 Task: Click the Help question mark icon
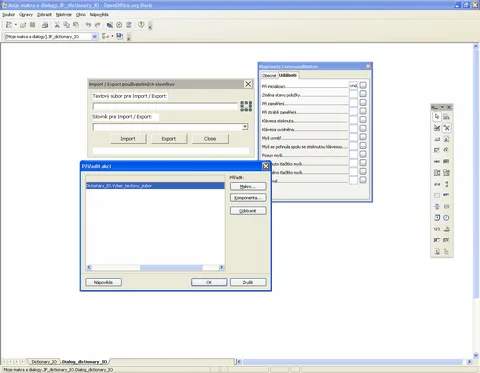point(141,25)
